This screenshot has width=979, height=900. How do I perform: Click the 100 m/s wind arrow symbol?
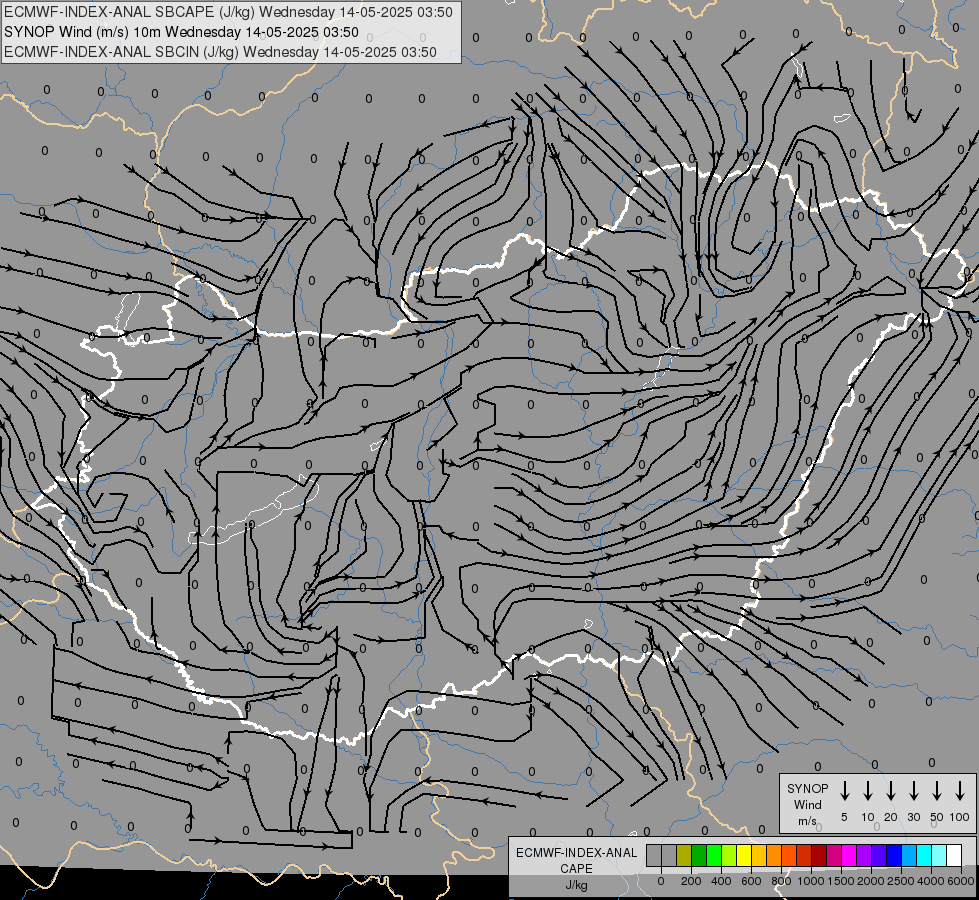coord(960,791)
